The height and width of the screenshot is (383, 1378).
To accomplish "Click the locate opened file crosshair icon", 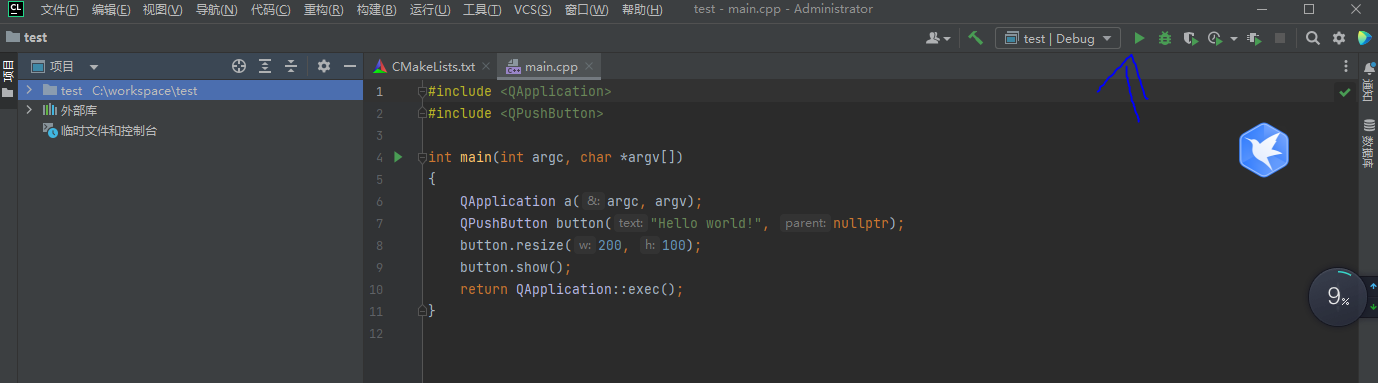I will [239, 66].
